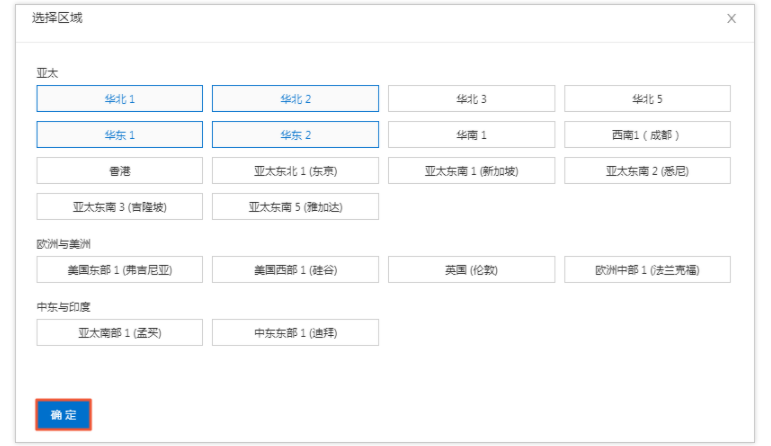Choose 亚太东南 5 (雅加达) region

(x=295, y=207)
